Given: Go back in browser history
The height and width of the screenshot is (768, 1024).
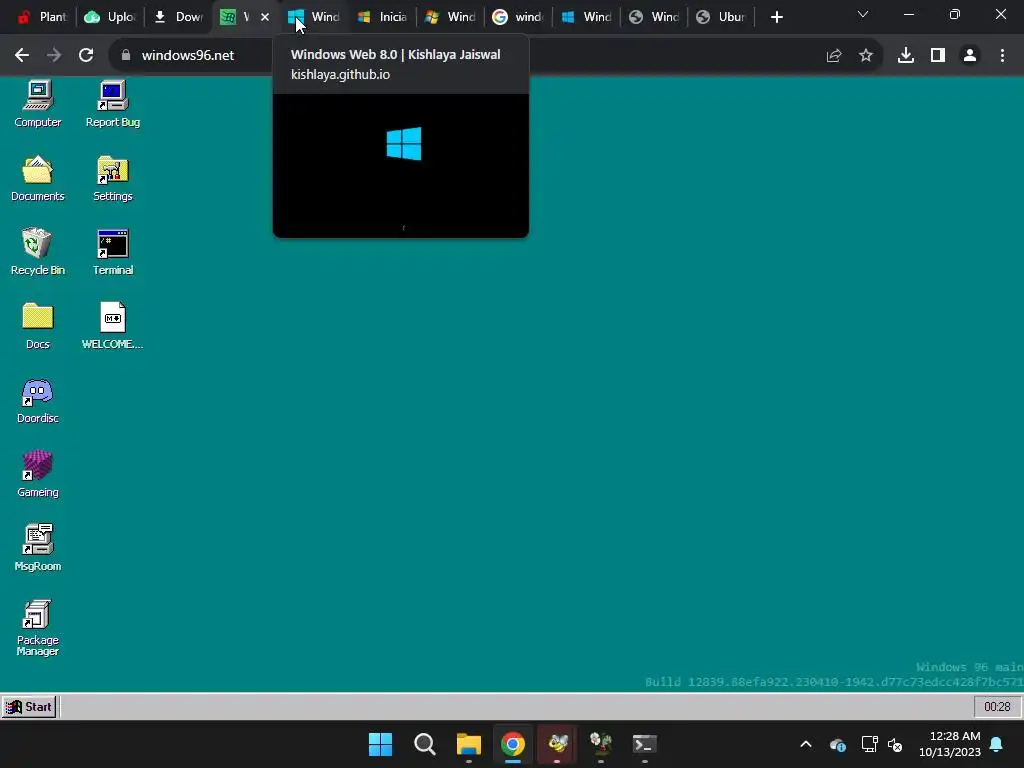Looking at the screenshot, I should pyautogui.click(x=22, y=55).
